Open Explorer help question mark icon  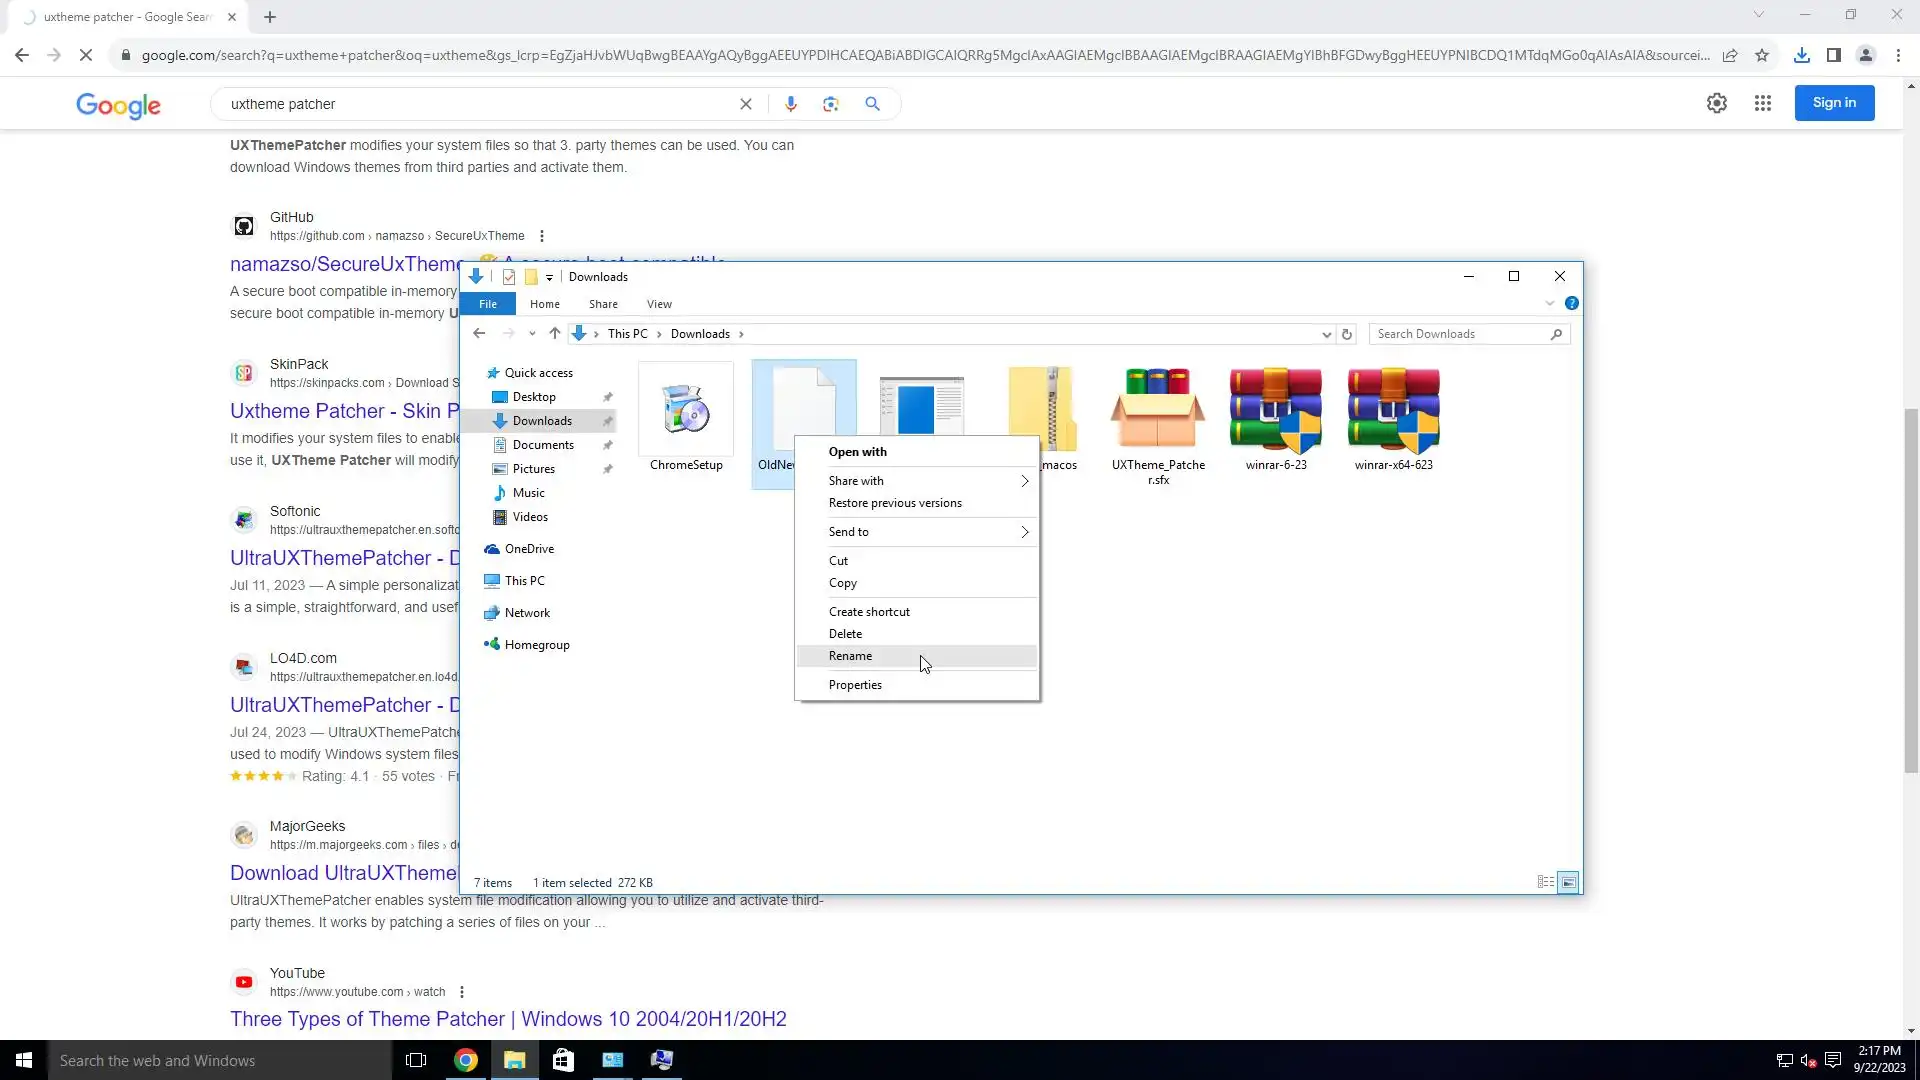[x=1571, y=303]
